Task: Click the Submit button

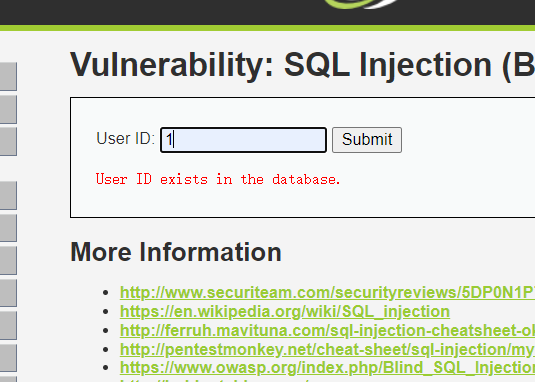Action: (367, 140)
